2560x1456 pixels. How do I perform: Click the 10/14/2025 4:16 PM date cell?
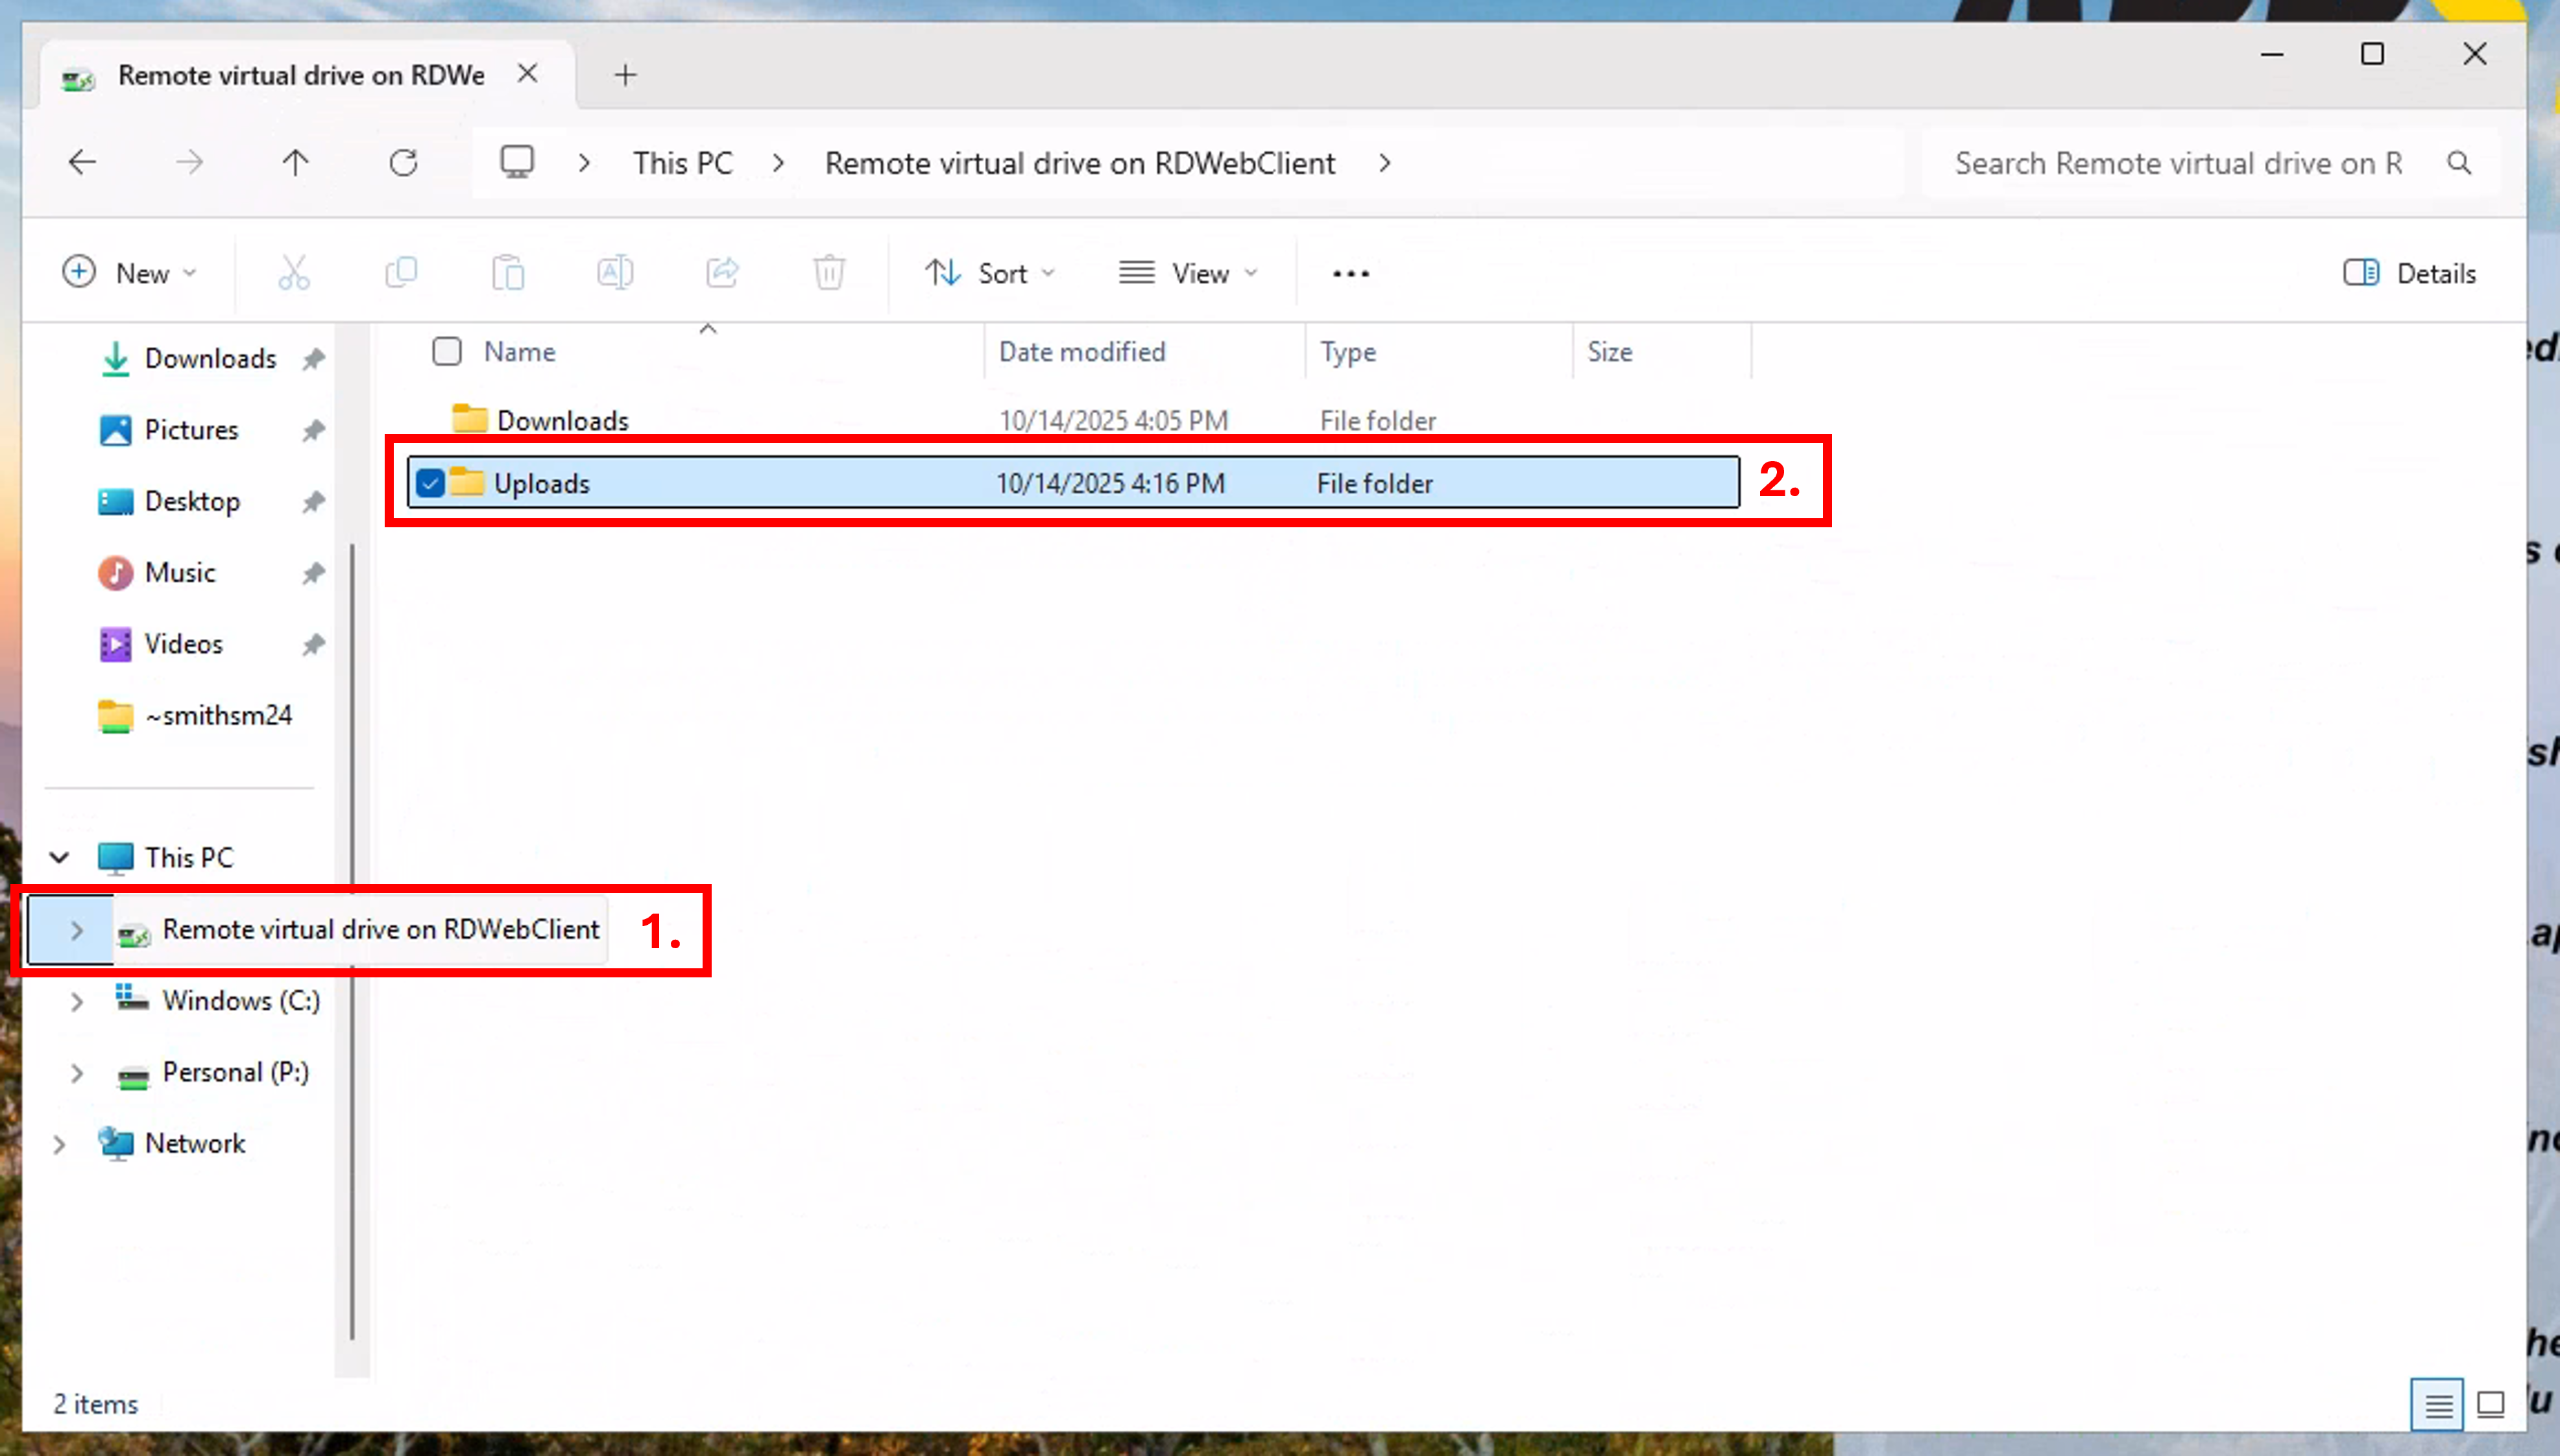coord(1110,483)
